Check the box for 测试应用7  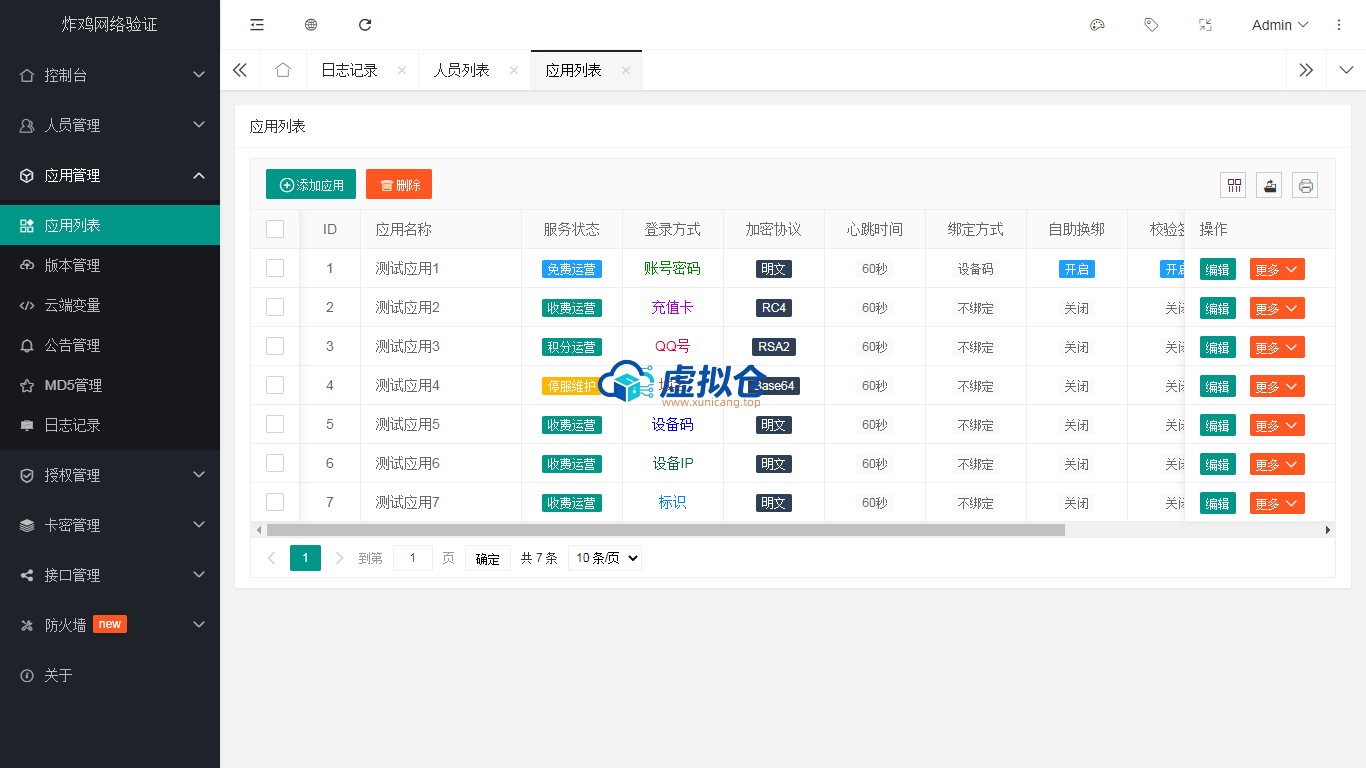[275, 502]
